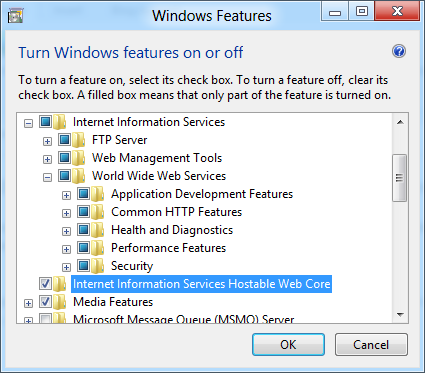Select the Common HTTP Features label
The width and height of the screenshot is (425, 373).
(x=176, y=212)
